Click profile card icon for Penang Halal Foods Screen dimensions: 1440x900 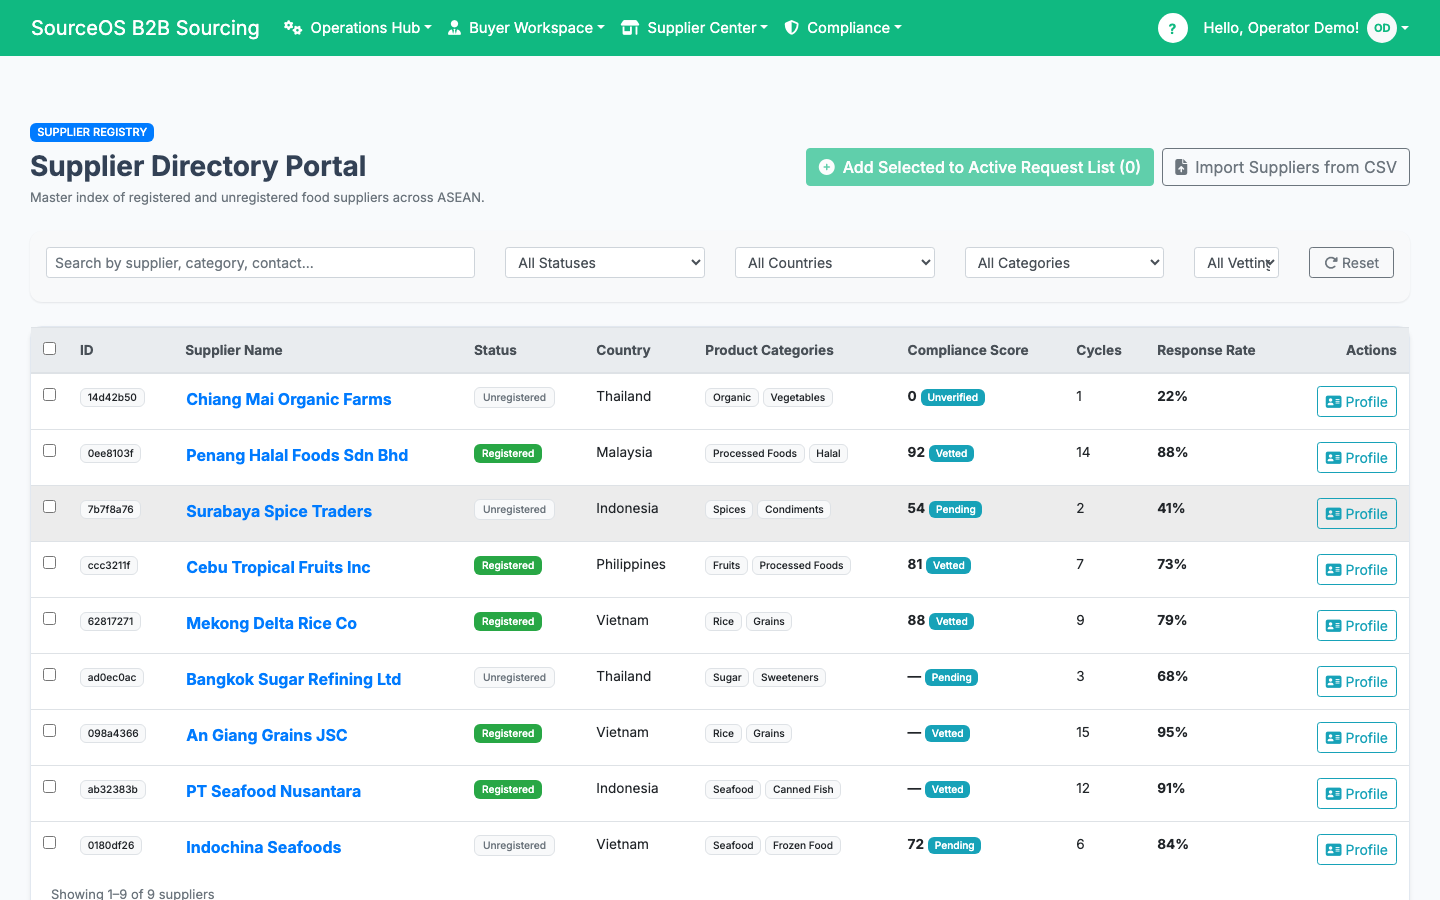tap(1333, 458)
